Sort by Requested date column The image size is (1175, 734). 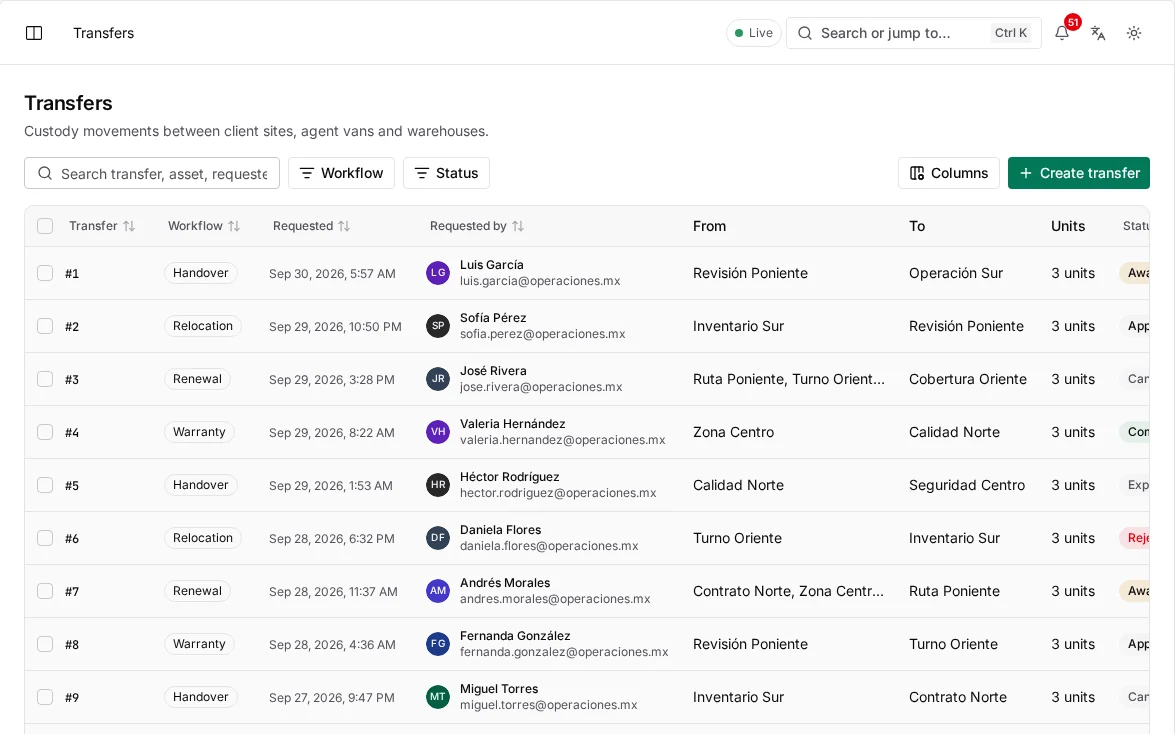pos(311,226)
